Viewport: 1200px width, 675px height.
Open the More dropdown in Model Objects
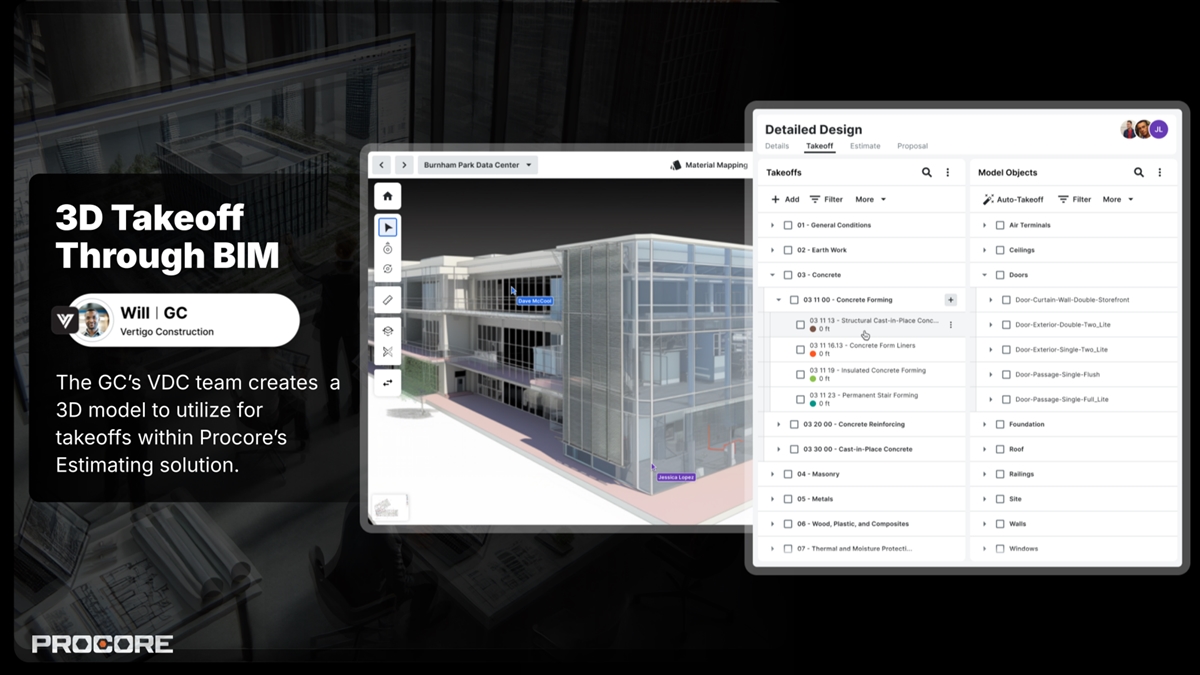click(x=1118, y=199)
